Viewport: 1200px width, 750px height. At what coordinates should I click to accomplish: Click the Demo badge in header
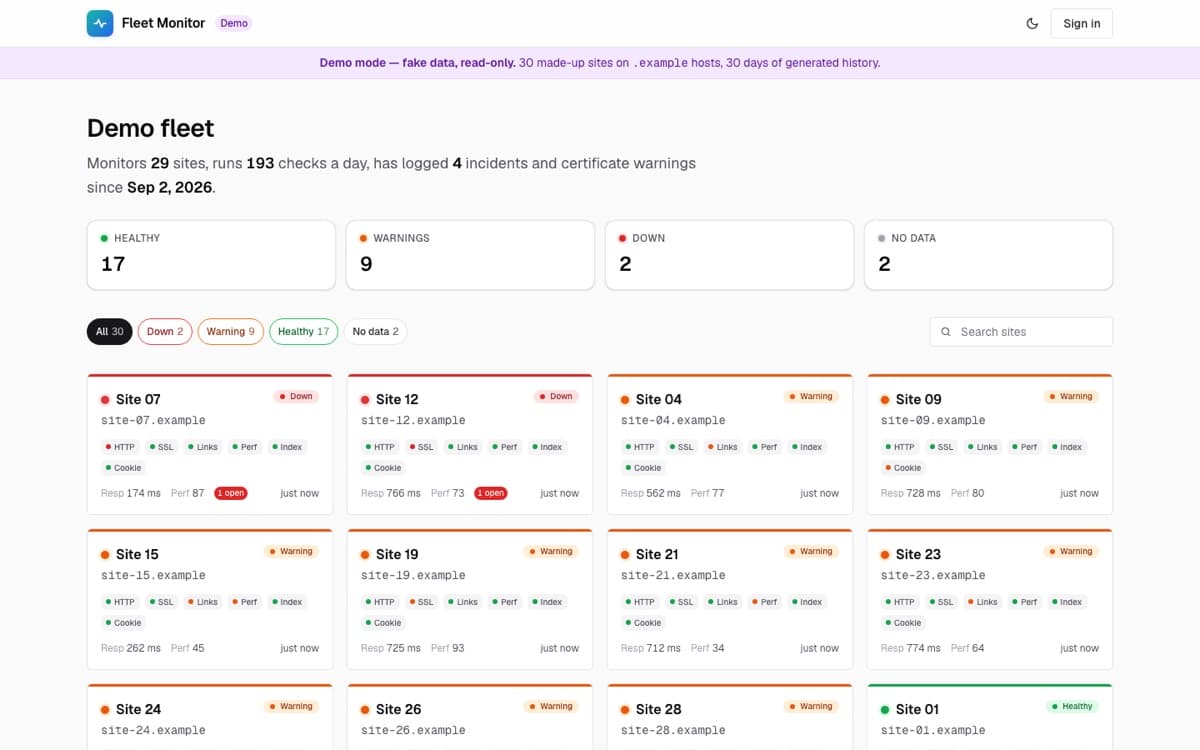[234, 23]
